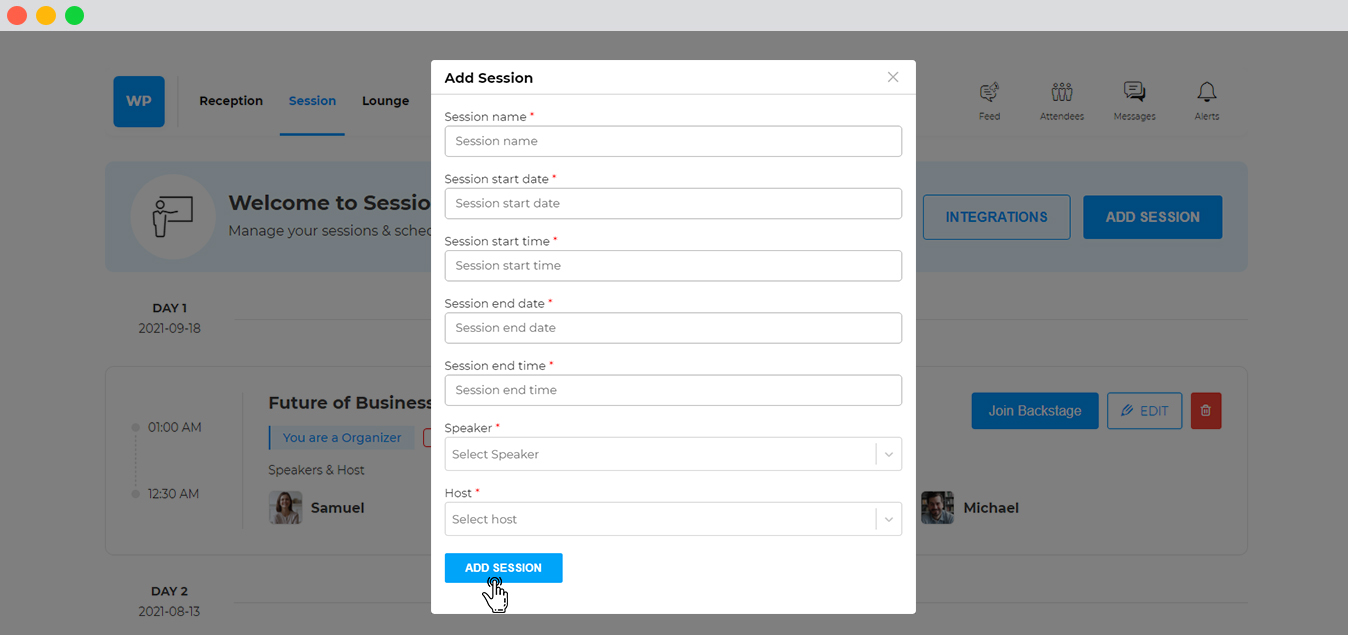The image size is (1348, 635).
Task: Click the EDIT session button
Action: click(1144, 411)
